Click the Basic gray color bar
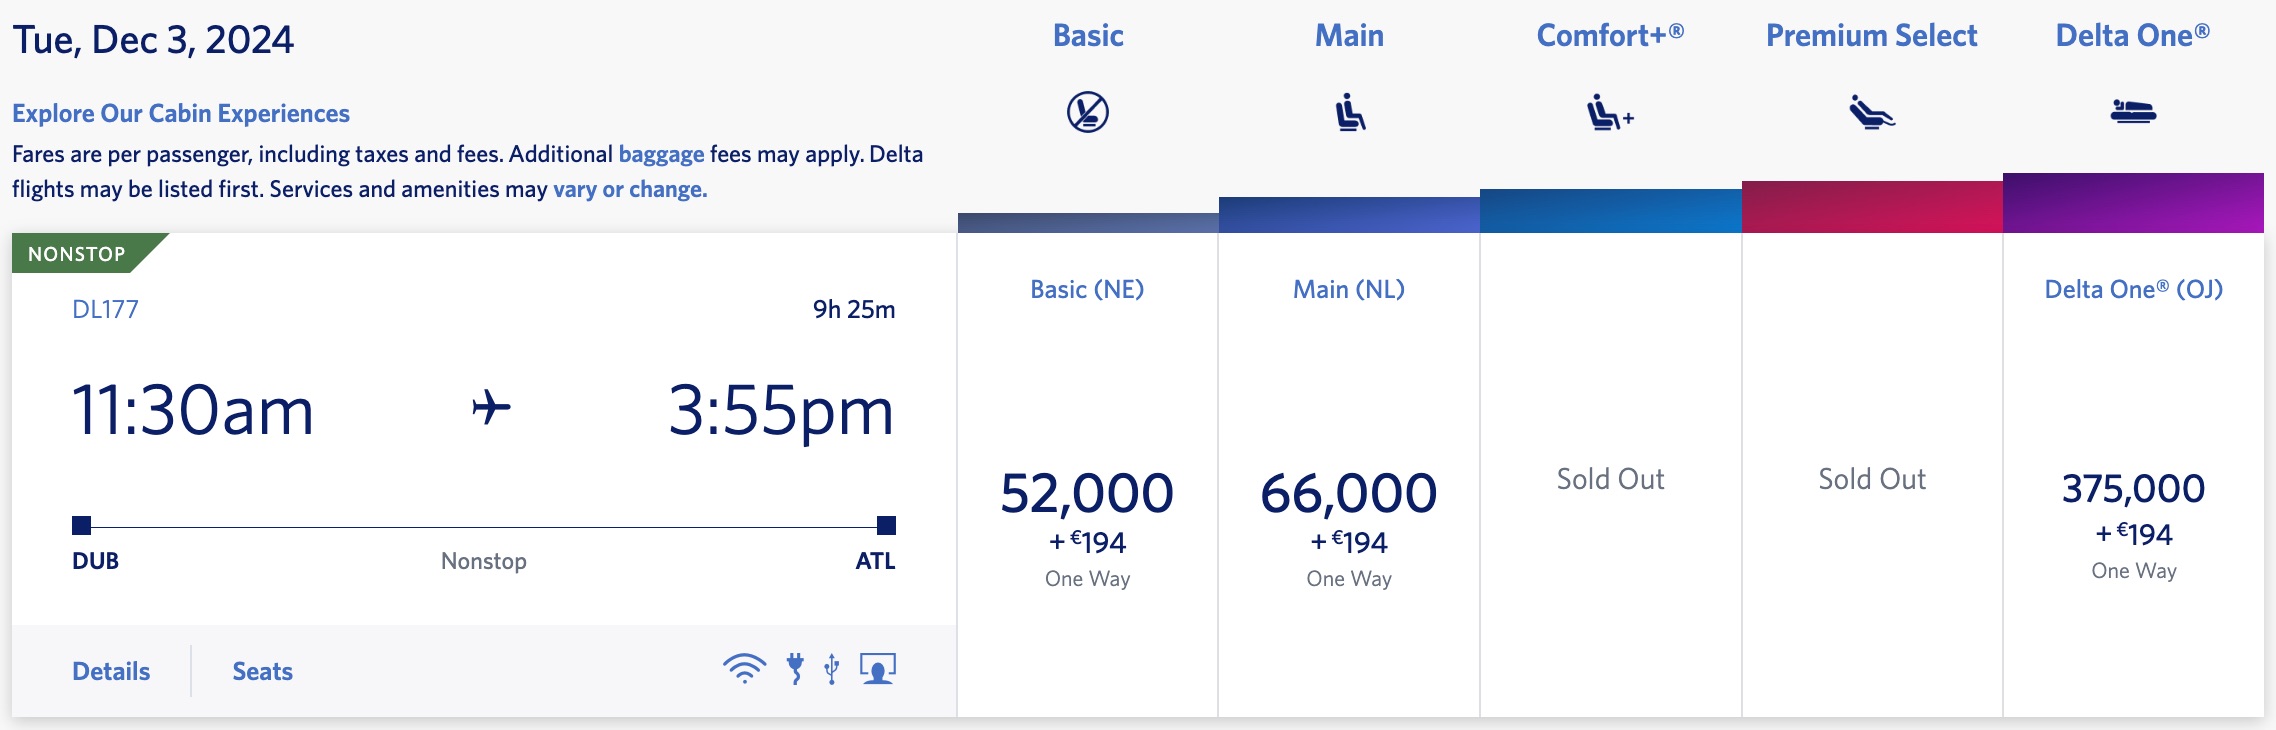Image resolution: width=2276 pixels, height=730 pixels. pyautogui.click(x=1088, y=223)
